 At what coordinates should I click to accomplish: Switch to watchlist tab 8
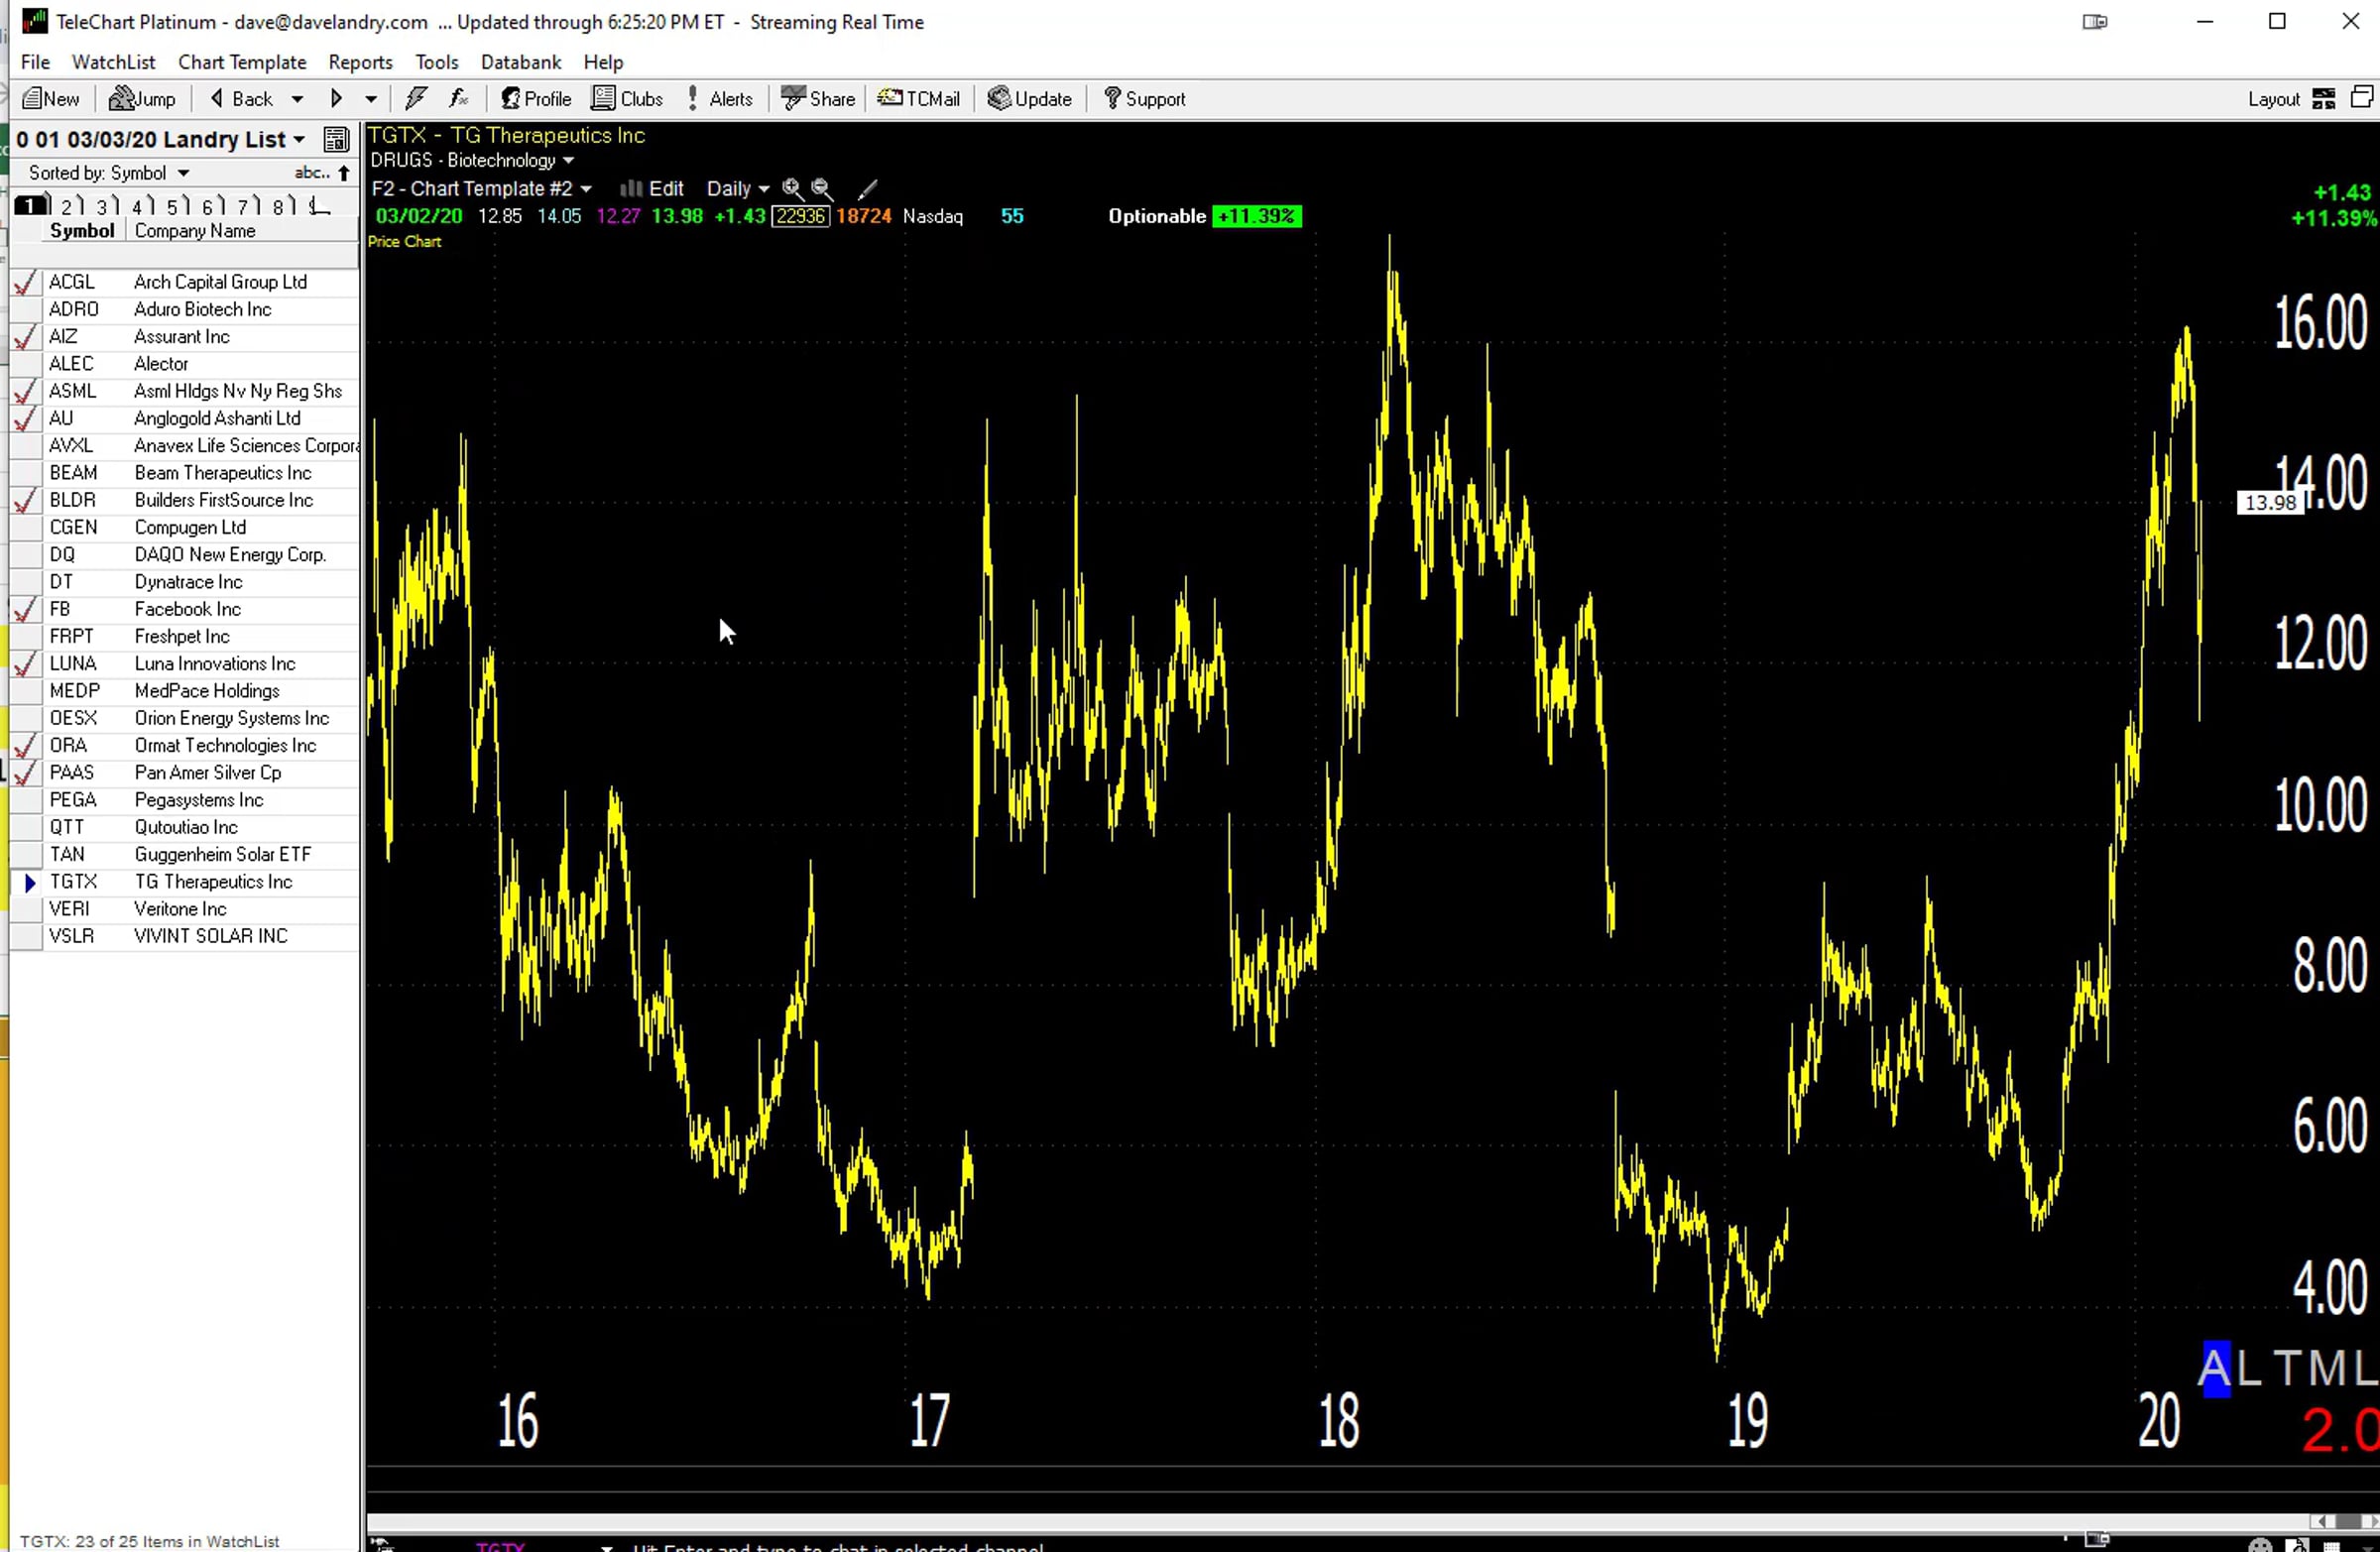[281, 206]
